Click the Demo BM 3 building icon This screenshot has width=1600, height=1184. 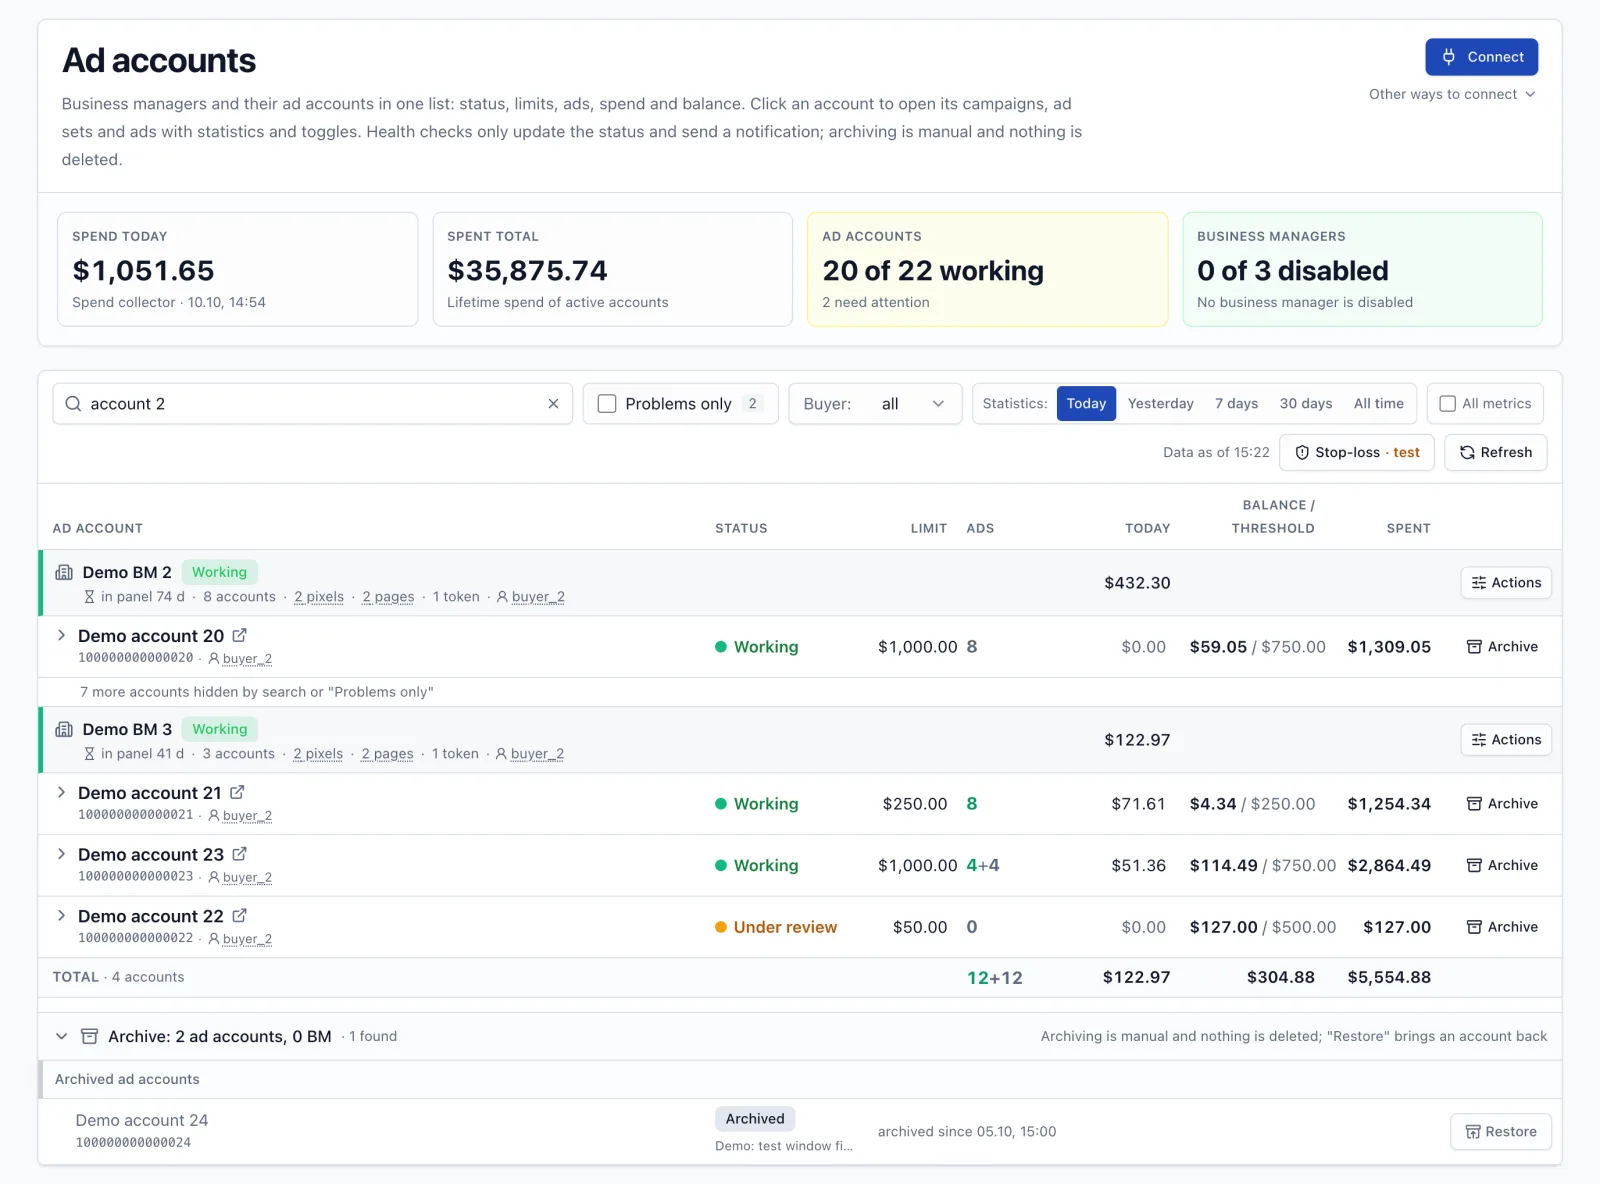click(x=64, y=729)
